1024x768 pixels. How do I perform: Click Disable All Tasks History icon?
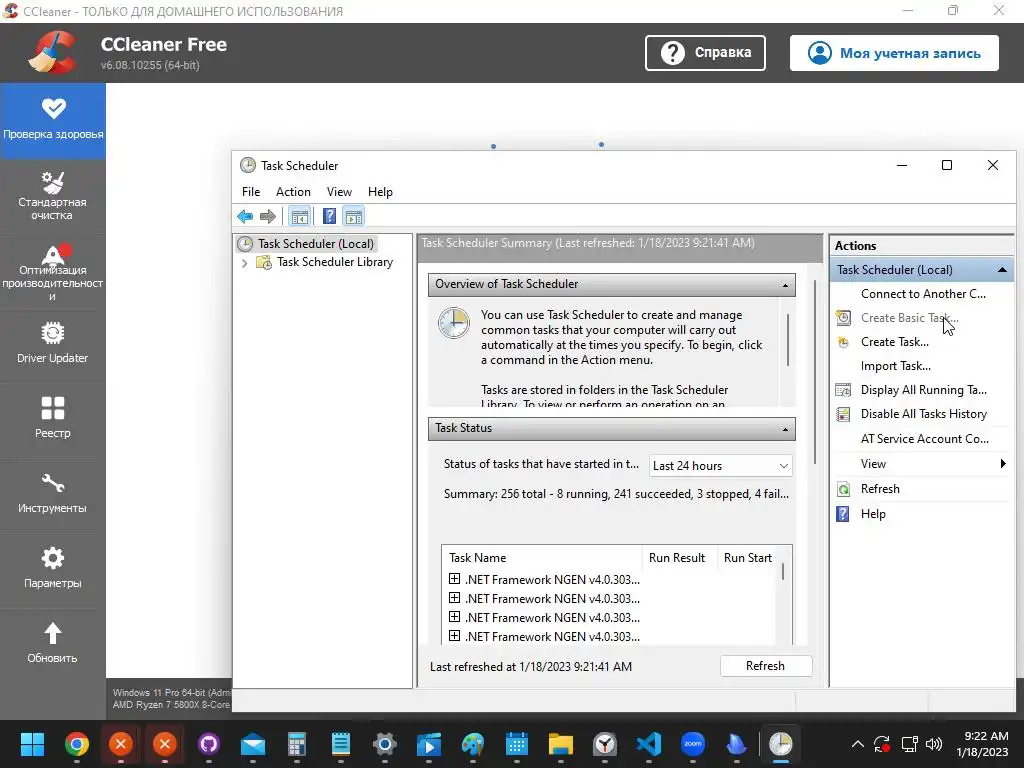843,414
